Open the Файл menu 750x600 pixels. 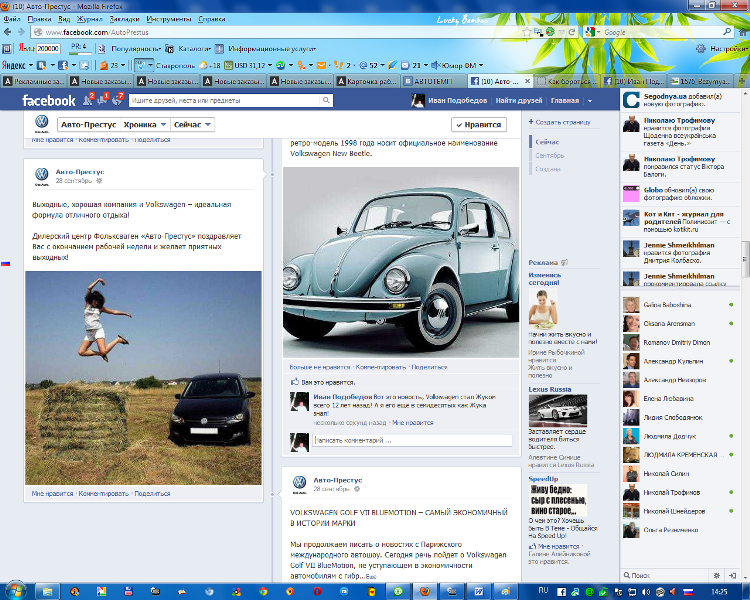pos(12,19)
